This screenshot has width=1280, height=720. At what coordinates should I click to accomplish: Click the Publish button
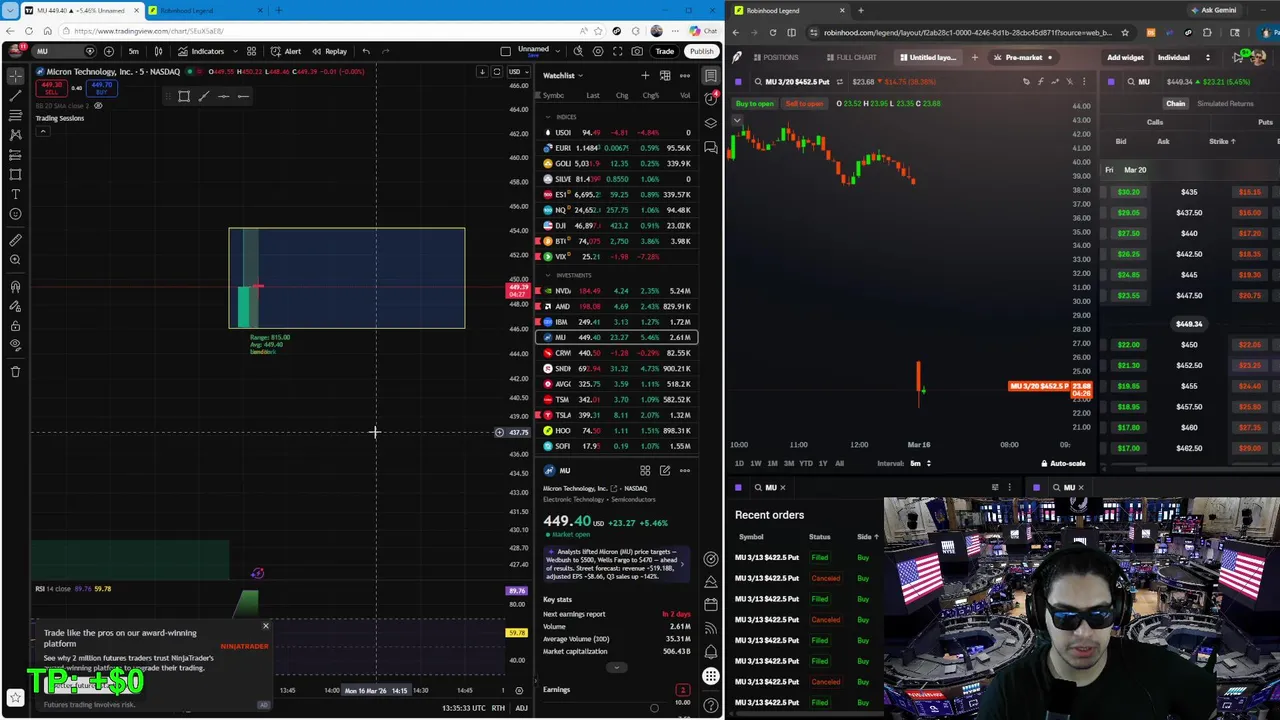tap(701, 51)
